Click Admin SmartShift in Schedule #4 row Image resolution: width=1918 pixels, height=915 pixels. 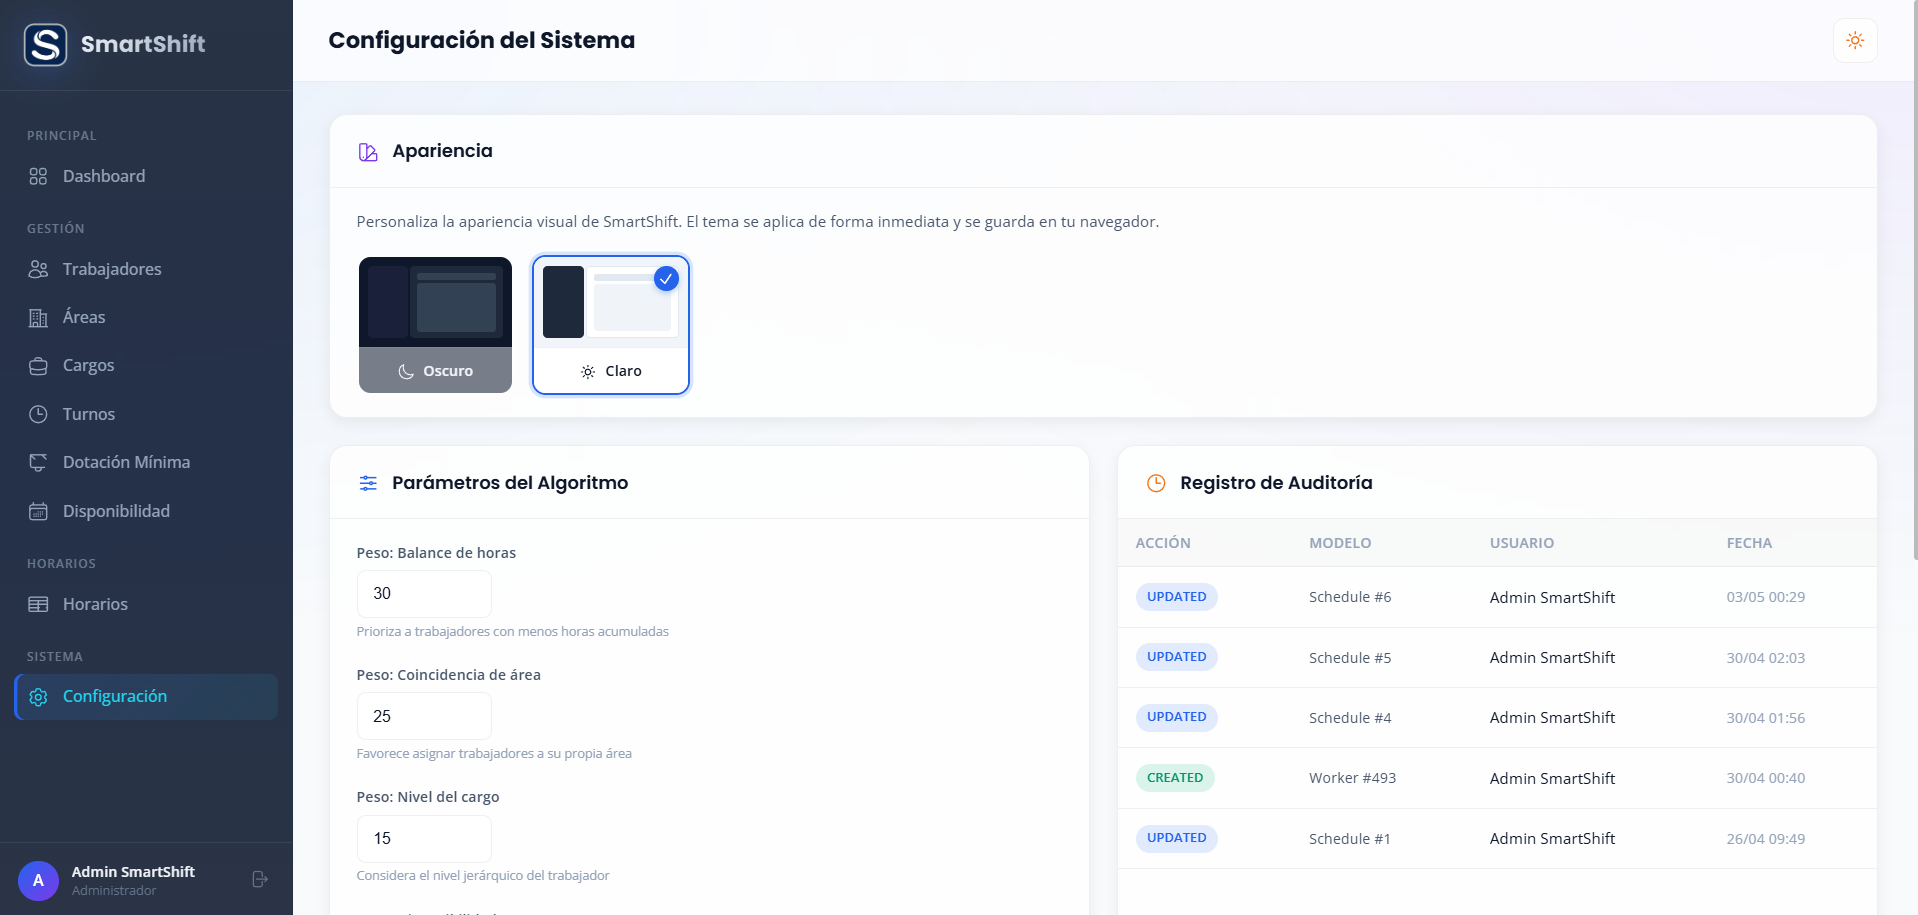1552,718
